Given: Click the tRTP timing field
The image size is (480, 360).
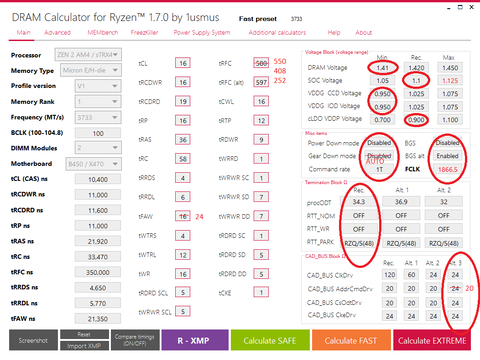Looking at the screenshot, I should pos(261,120).
